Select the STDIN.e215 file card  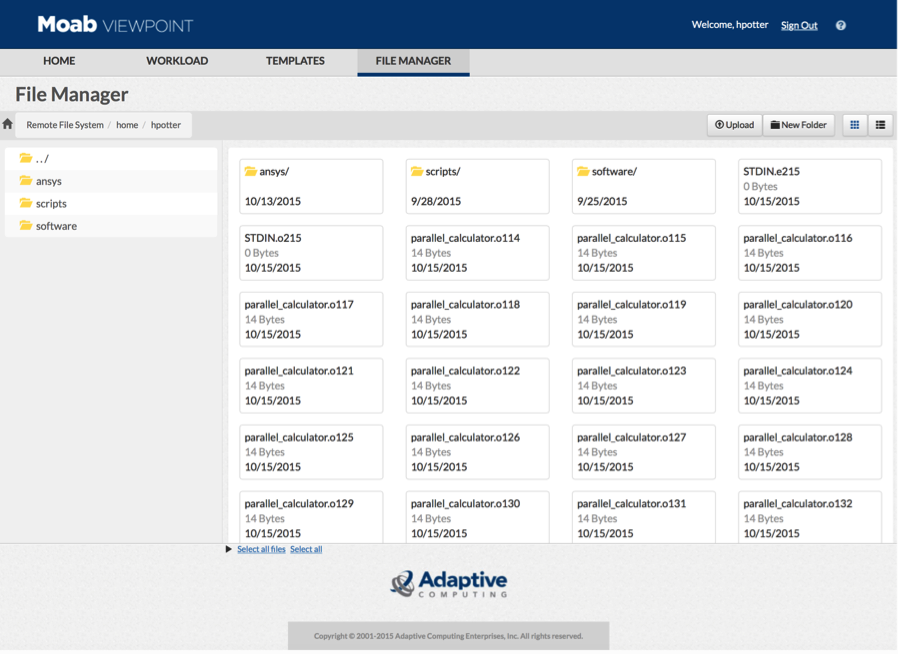pos(810,186)
